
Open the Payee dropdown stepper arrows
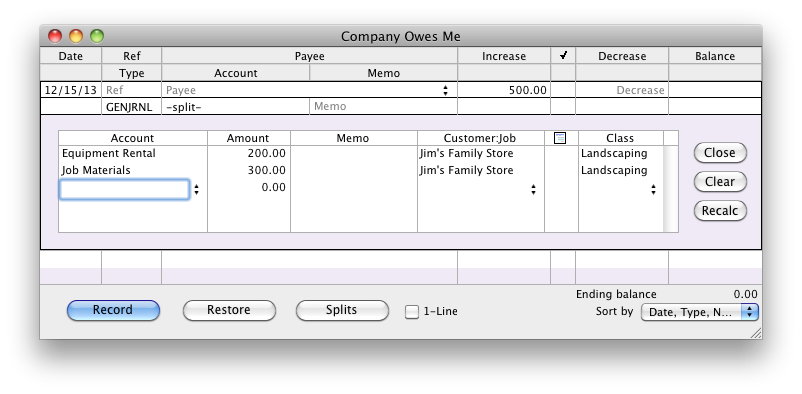tap(445, 90)
